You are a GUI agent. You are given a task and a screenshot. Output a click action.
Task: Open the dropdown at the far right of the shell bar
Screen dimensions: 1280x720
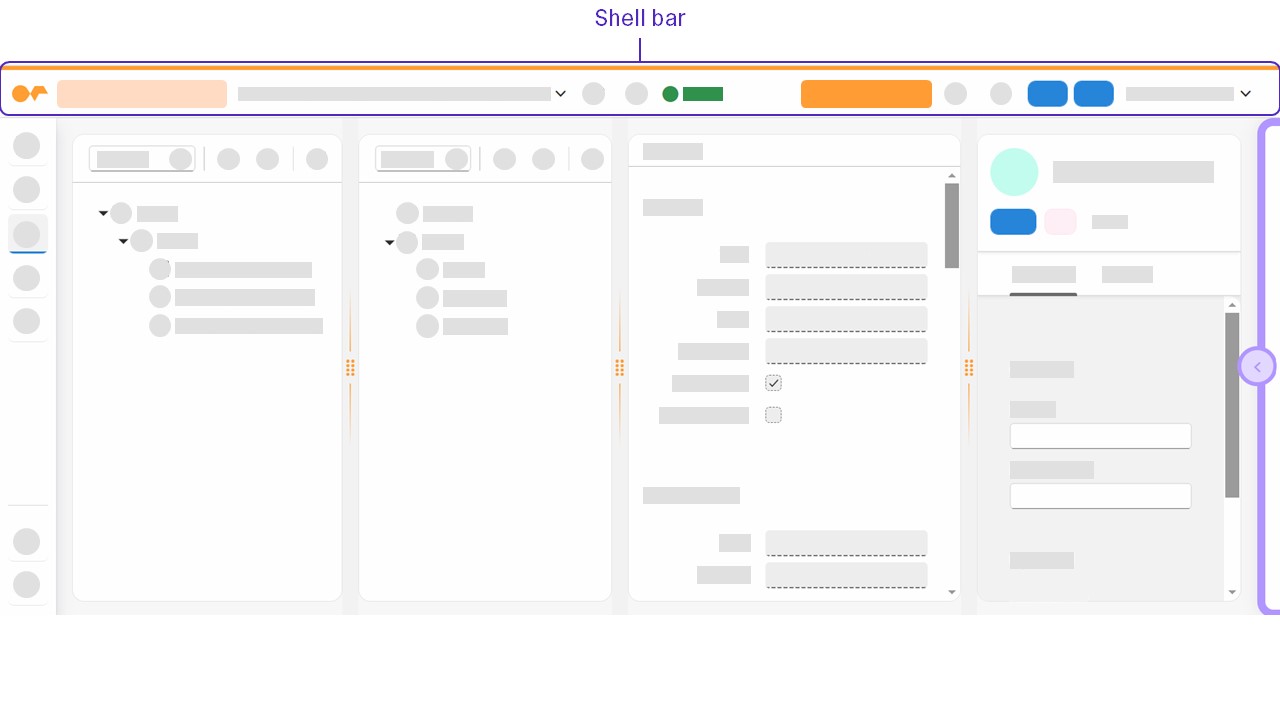pyautogui.click(x=1246, y=93)
